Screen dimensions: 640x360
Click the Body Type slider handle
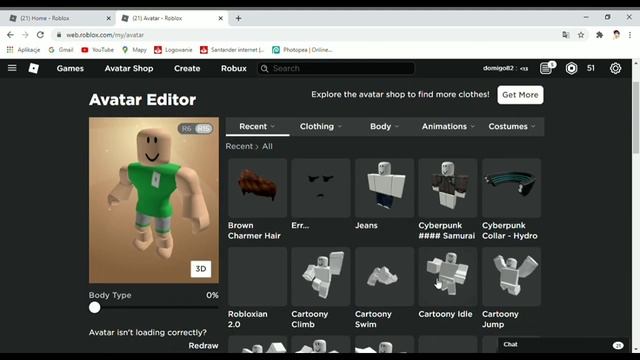tap(95, 307)
